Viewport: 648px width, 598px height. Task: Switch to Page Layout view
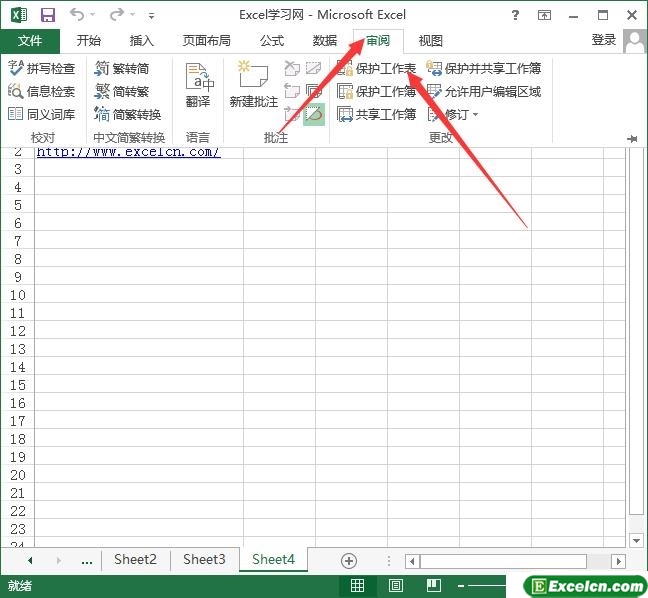click(x=395, y=586)
